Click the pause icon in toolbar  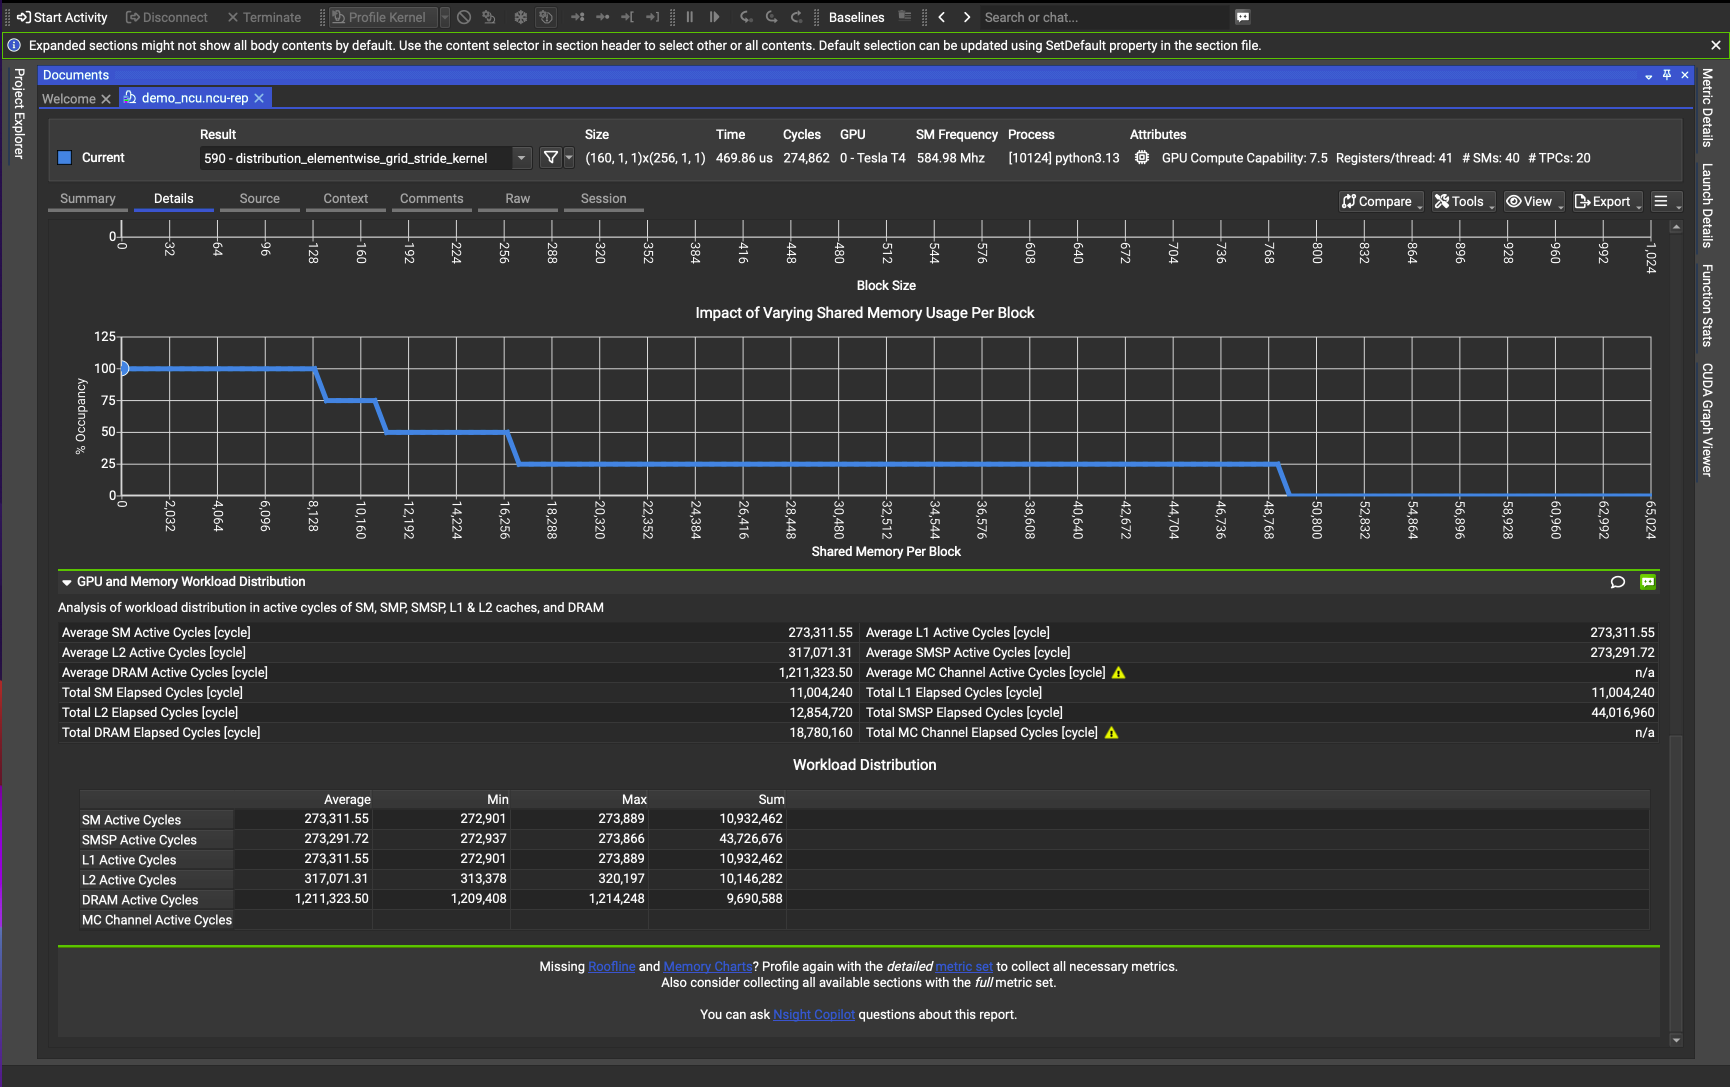tap(690, 17)
